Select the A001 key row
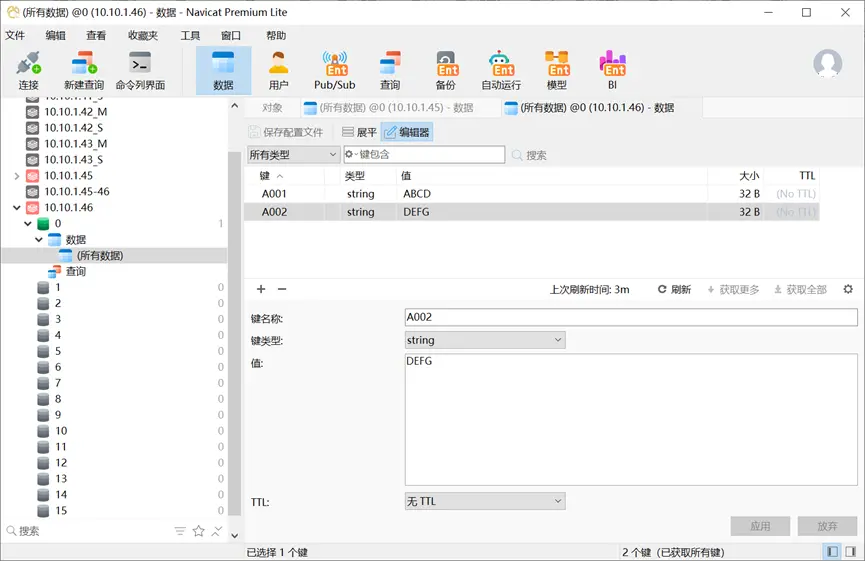The height and width of the screenshot is (561, 865). (531, 194)
